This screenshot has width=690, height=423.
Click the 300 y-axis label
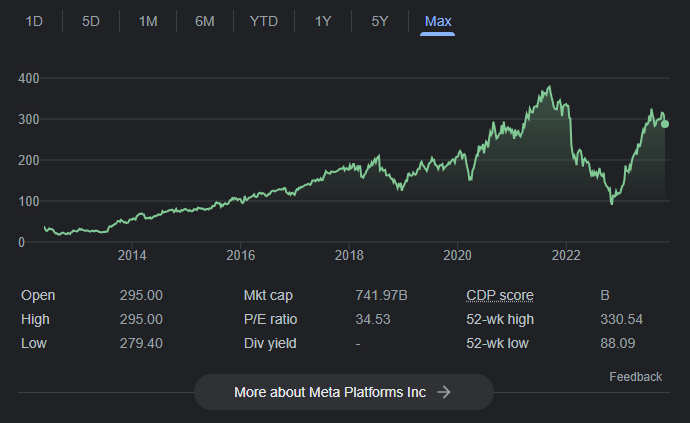pos(29,119)
